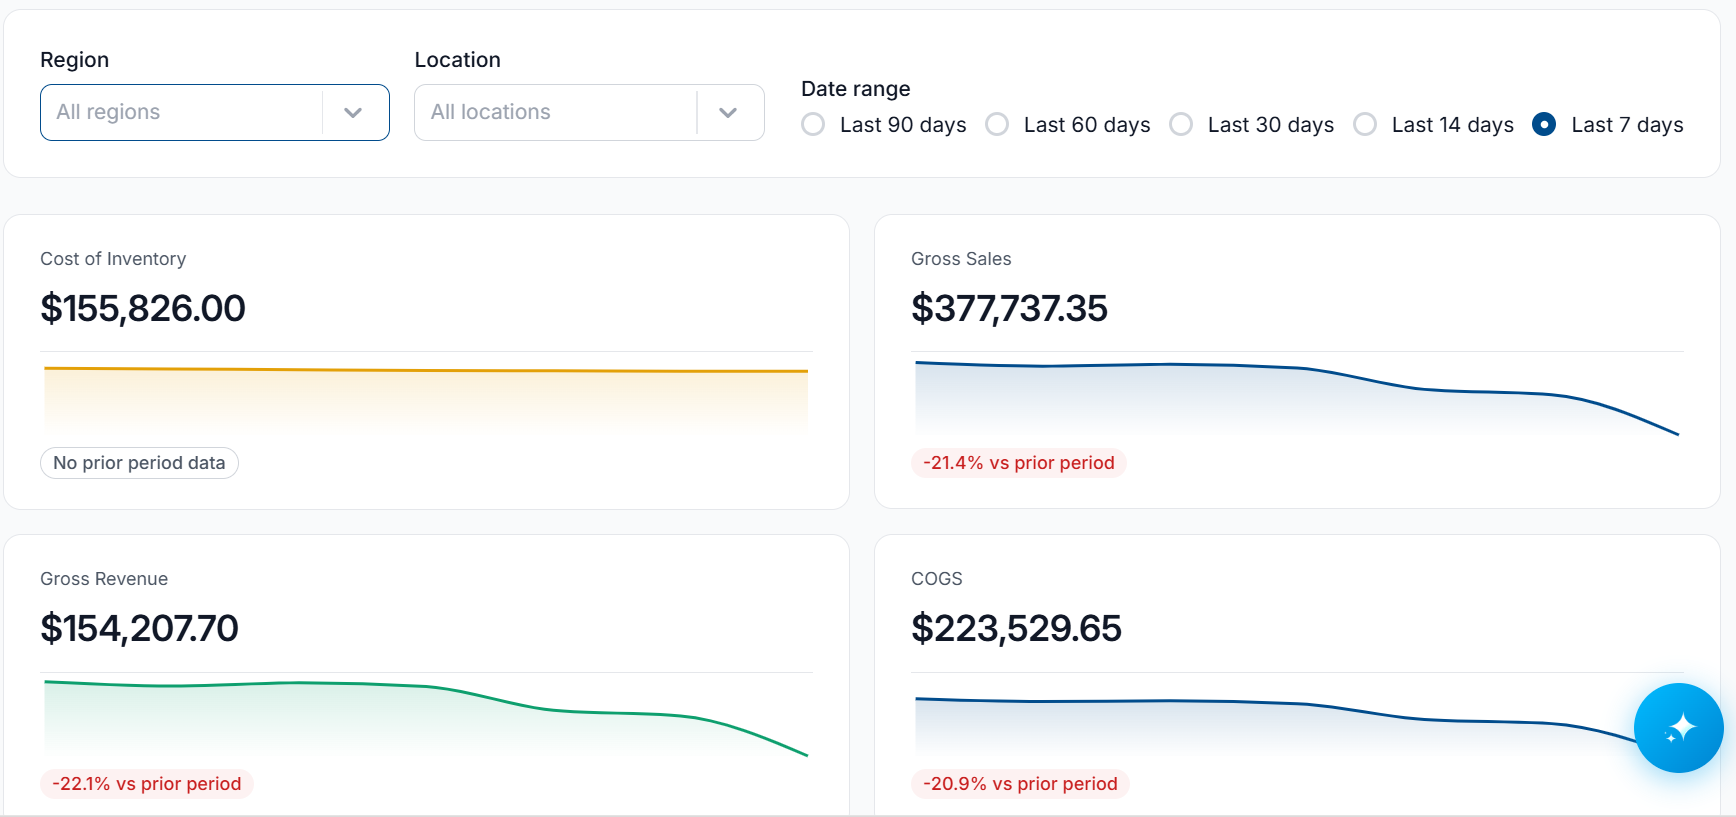Image resolution: width=1736 pixels, height=817 pixels.
Task: Open the All regions combo box
Action: [x=215, y=113]
